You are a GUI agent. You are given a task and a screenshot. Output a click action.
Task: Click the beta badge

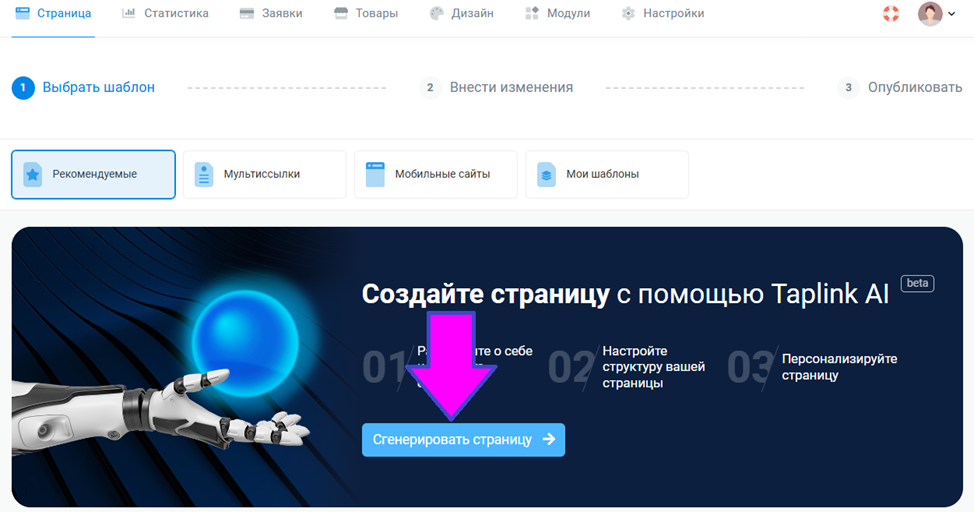tap(917, 283)
